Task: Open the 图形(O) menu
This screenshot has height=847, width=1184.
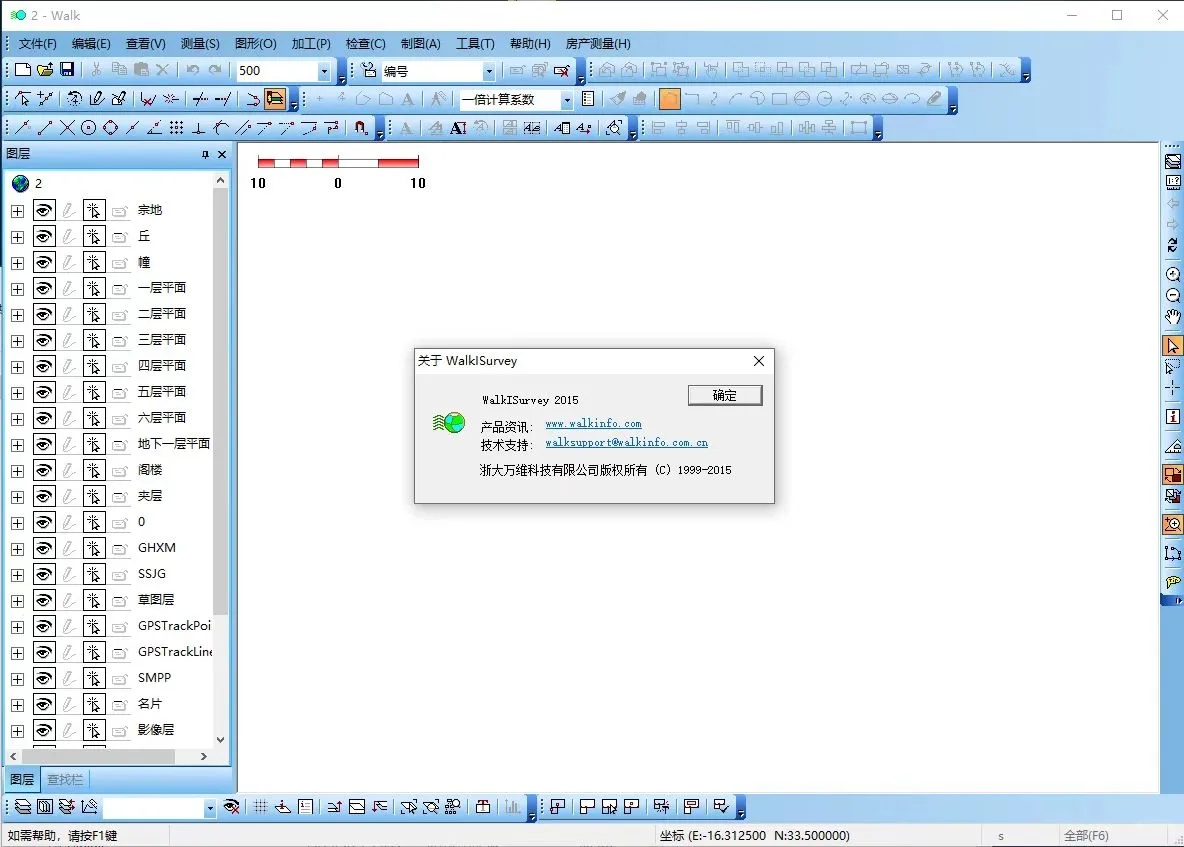Action: (x=255, y=44)
